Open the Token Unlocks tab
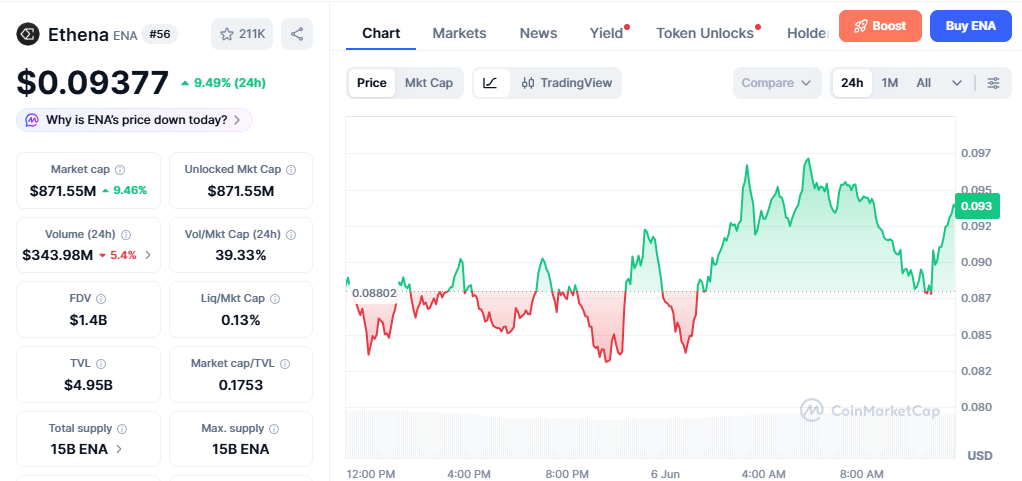This screenshot has width=1022, height=481. pos(705,33)
